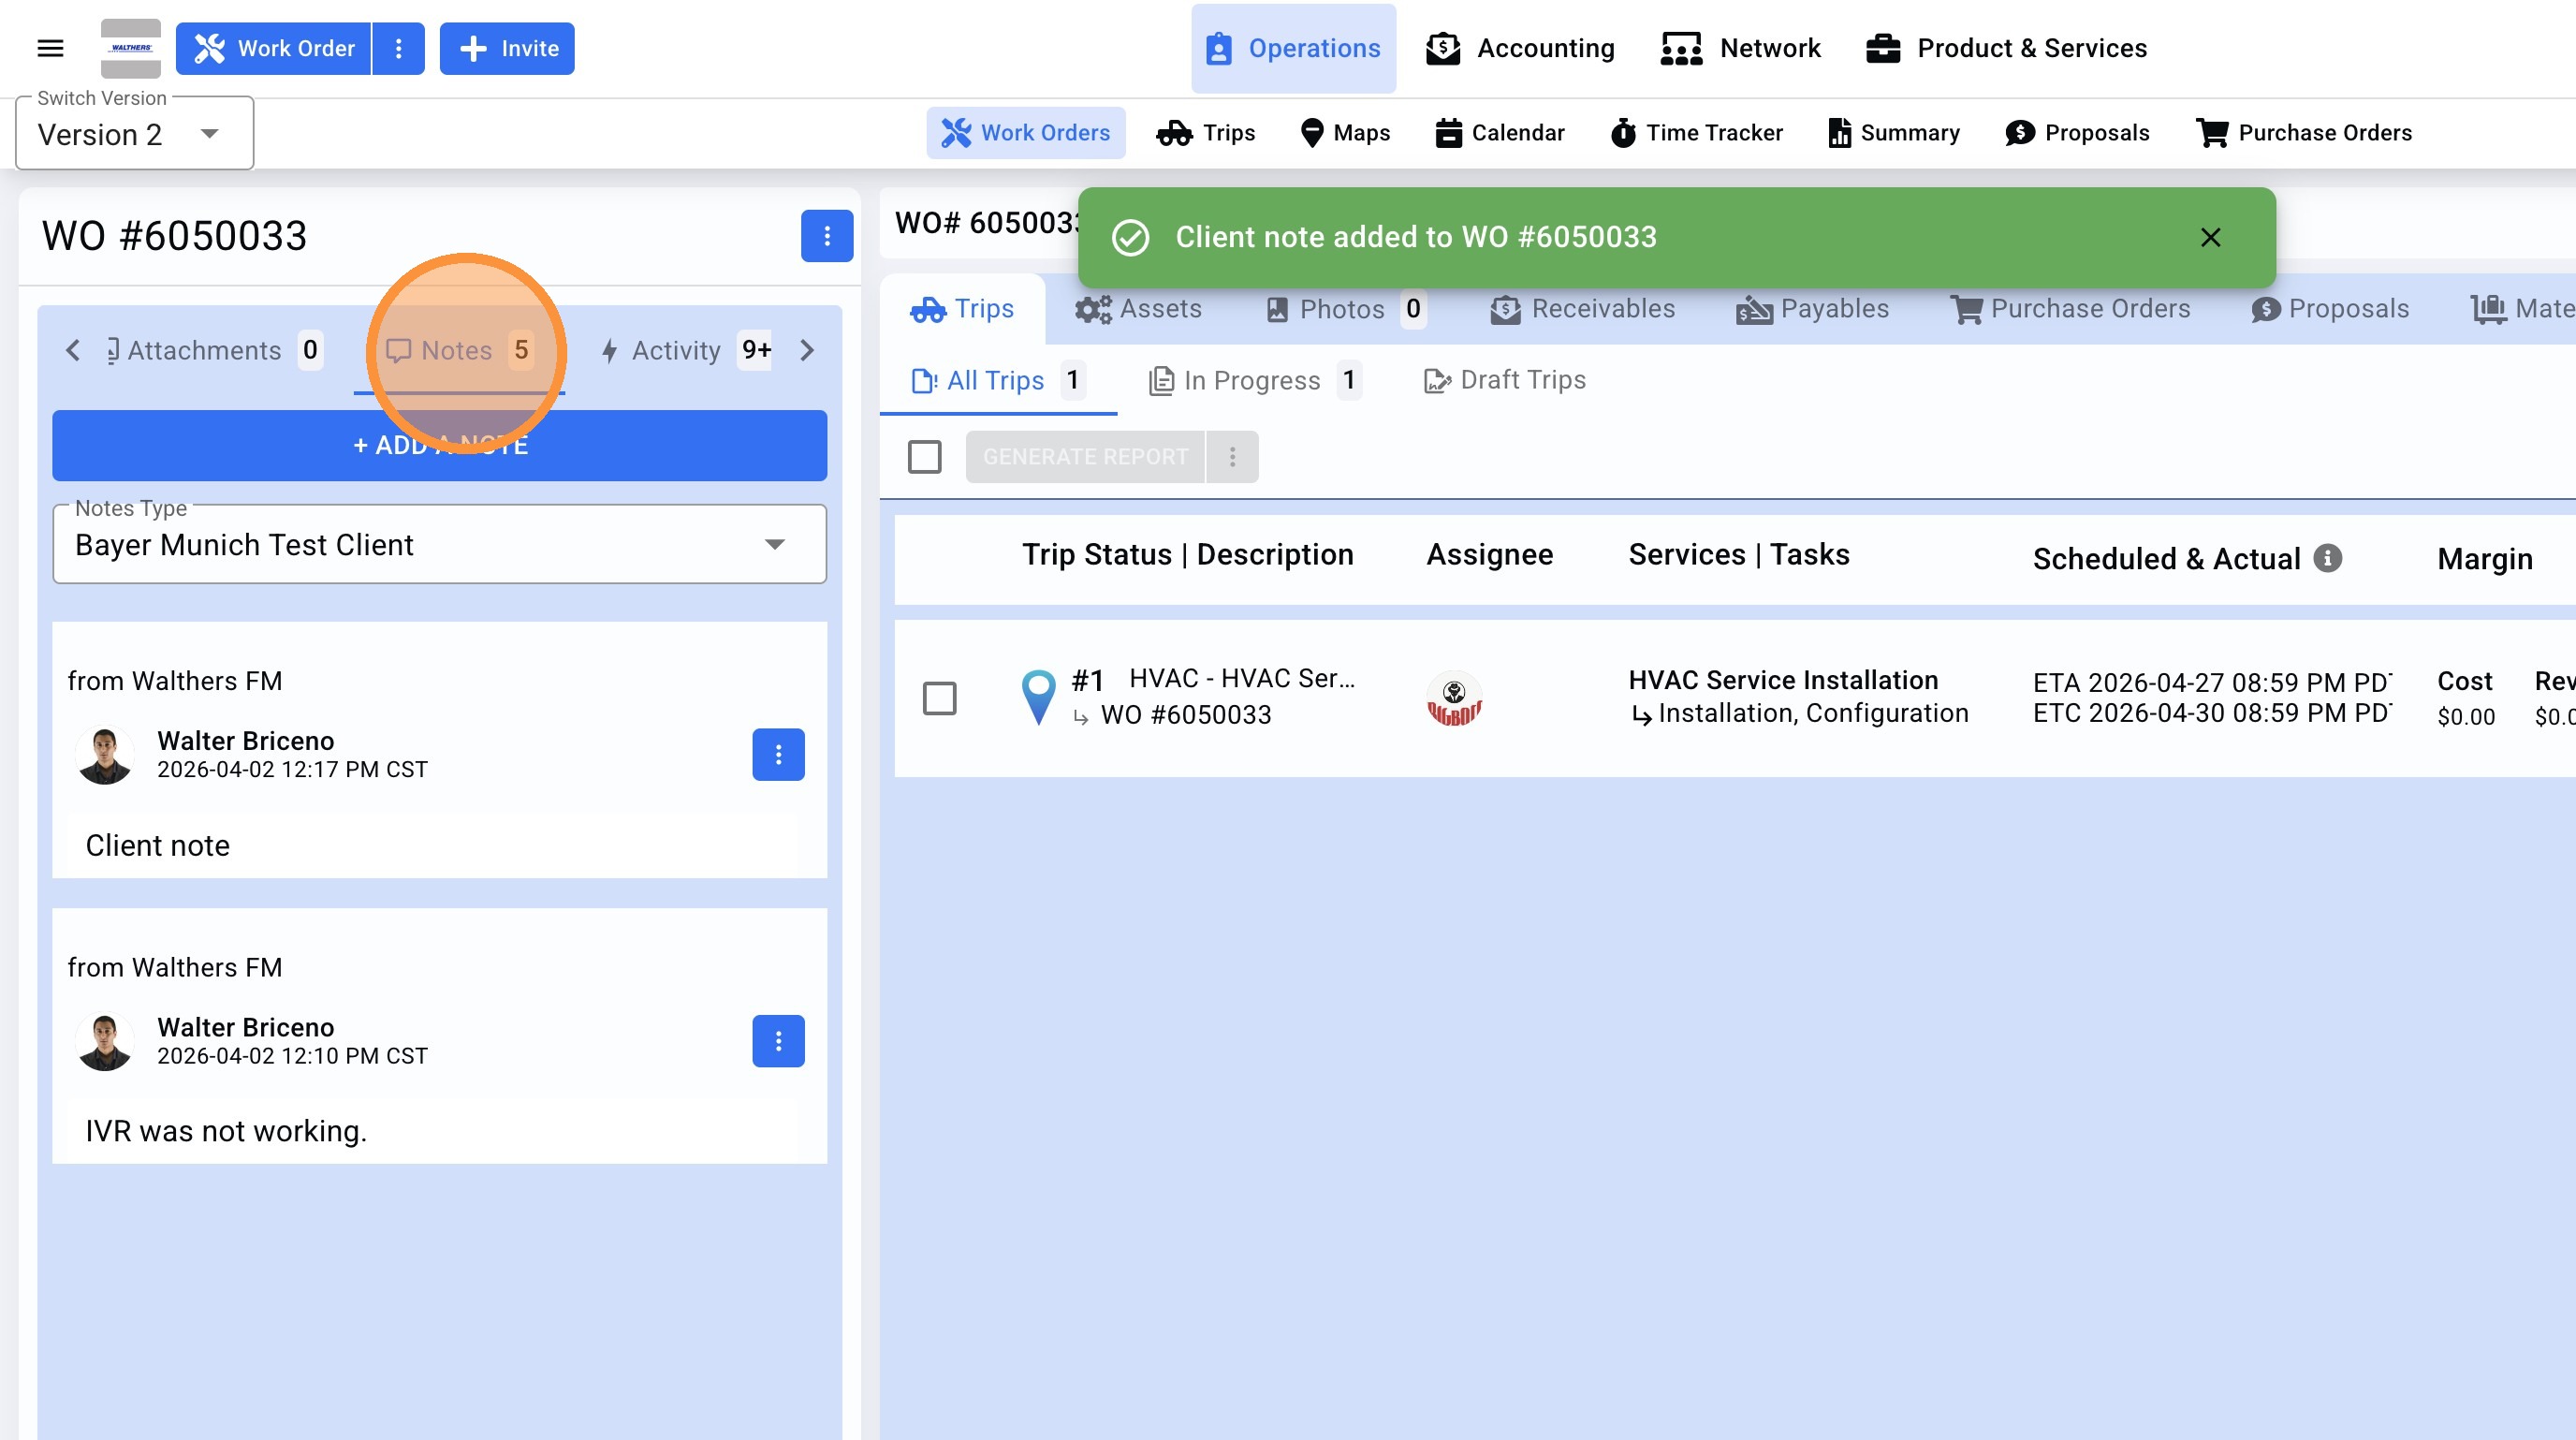Open Scheduled & Actual info icon

pyautogui.click(x=2328, y=558)
